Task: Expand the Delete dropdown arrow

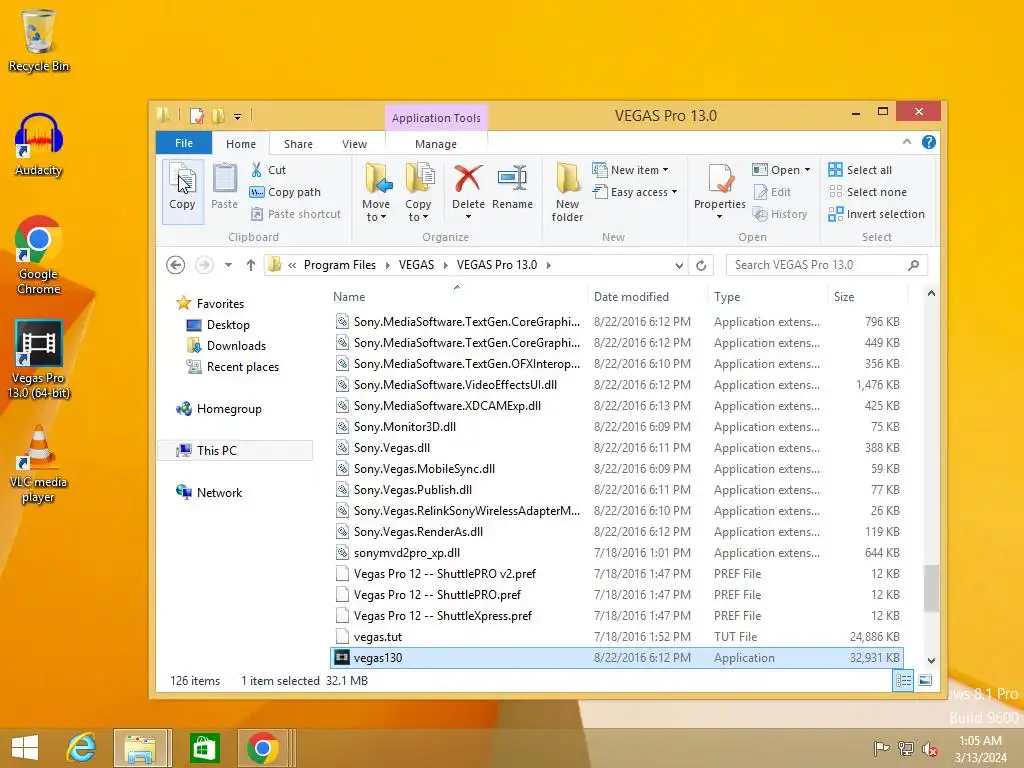Action: click(468, 217)
